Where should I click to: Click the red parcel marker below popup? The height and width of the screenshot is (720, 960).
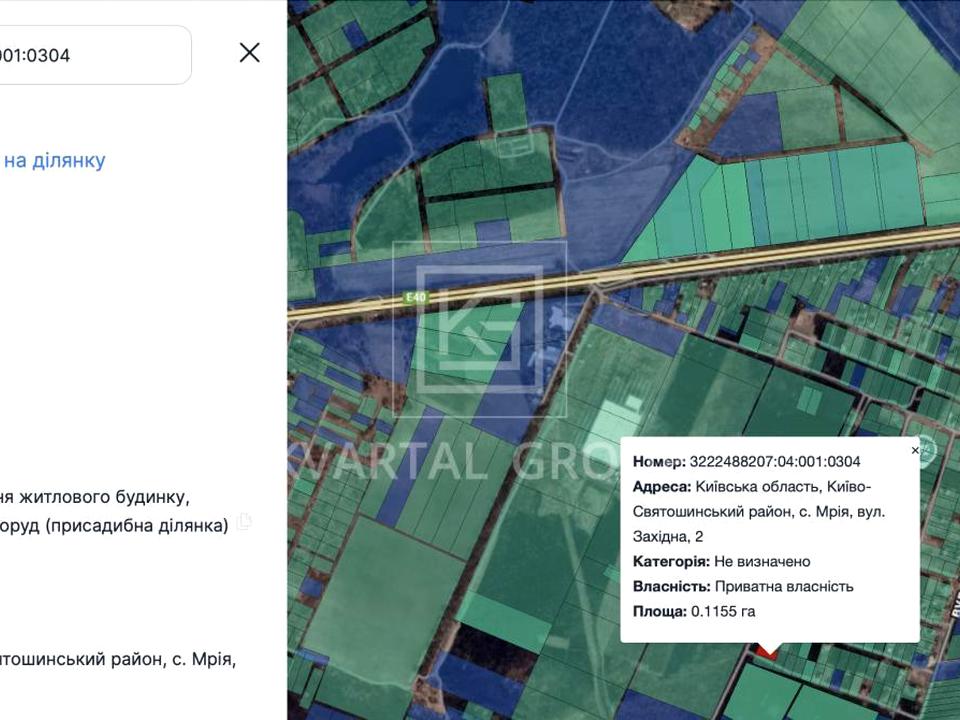767,651
